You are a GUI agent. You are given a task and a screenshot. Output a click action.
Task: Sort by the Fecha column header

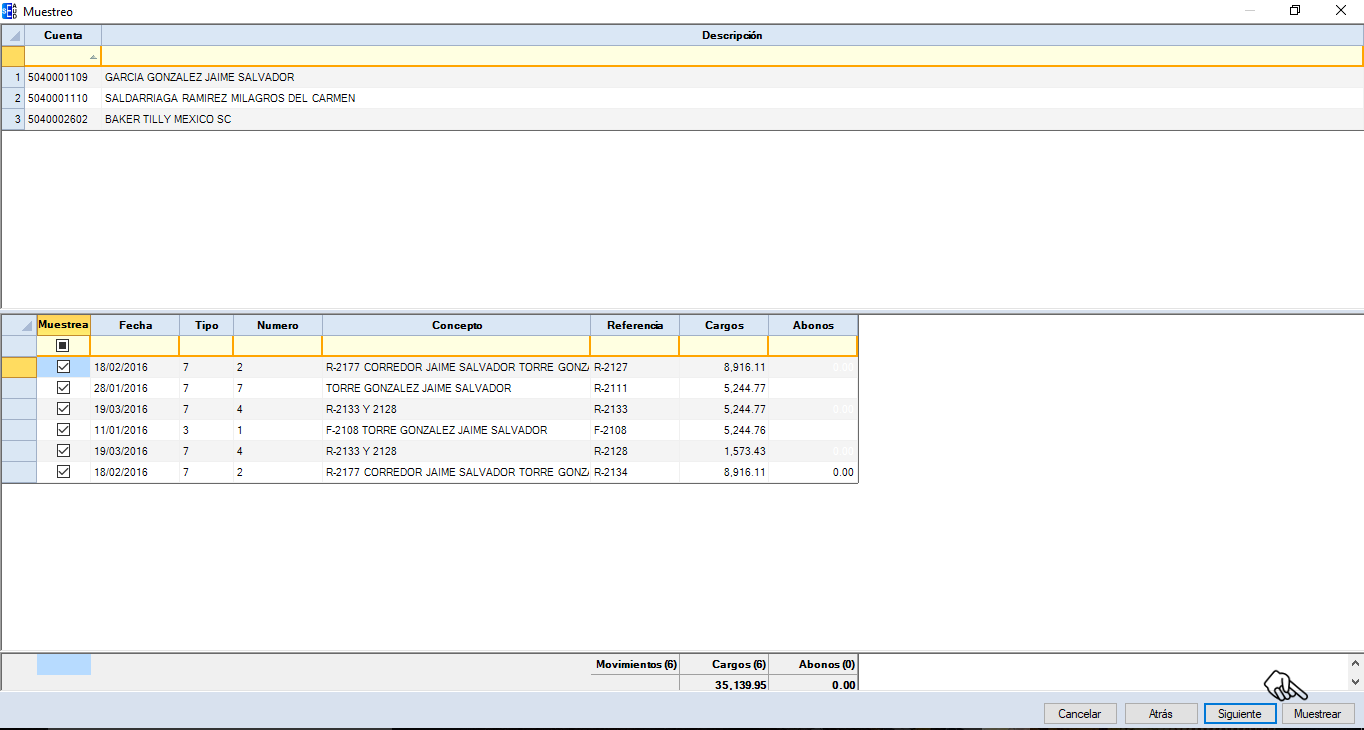[x=135, y=326]
